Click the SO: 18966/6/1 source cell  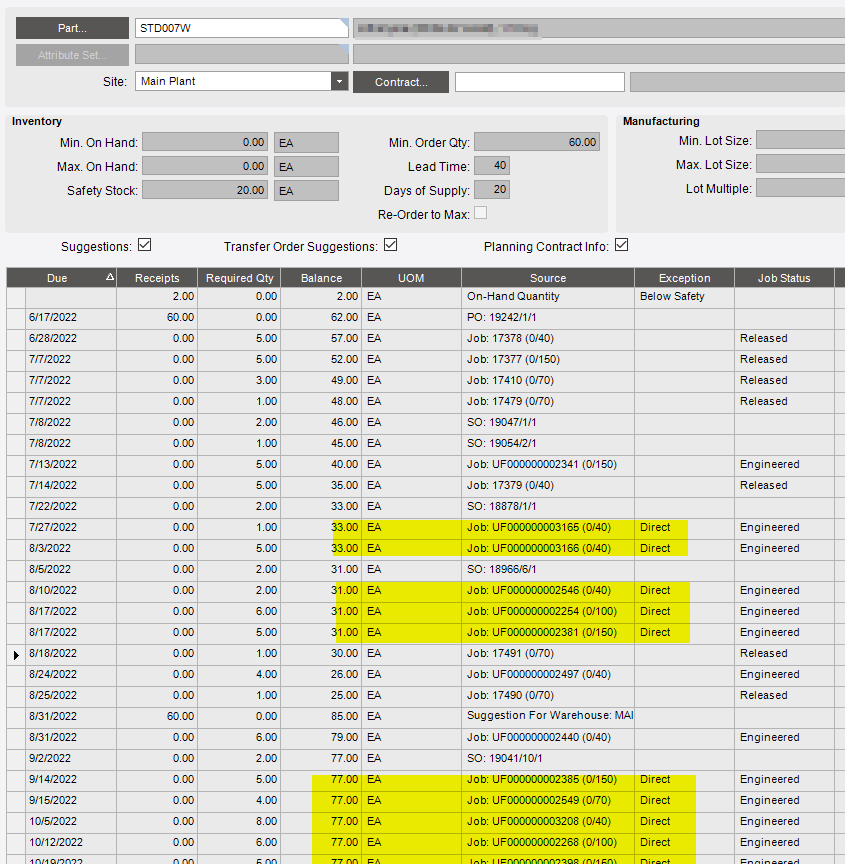[548, 569]
